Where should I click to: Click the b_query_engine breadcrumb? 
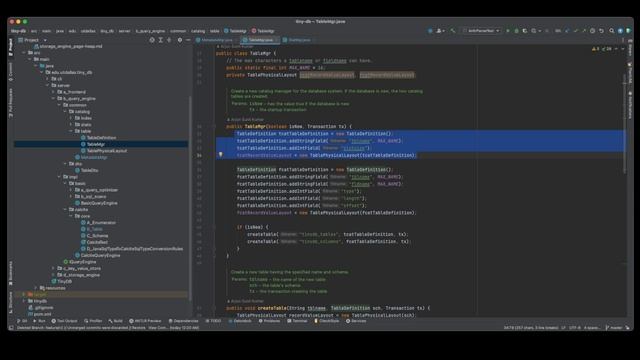click(x=150, y=31)
